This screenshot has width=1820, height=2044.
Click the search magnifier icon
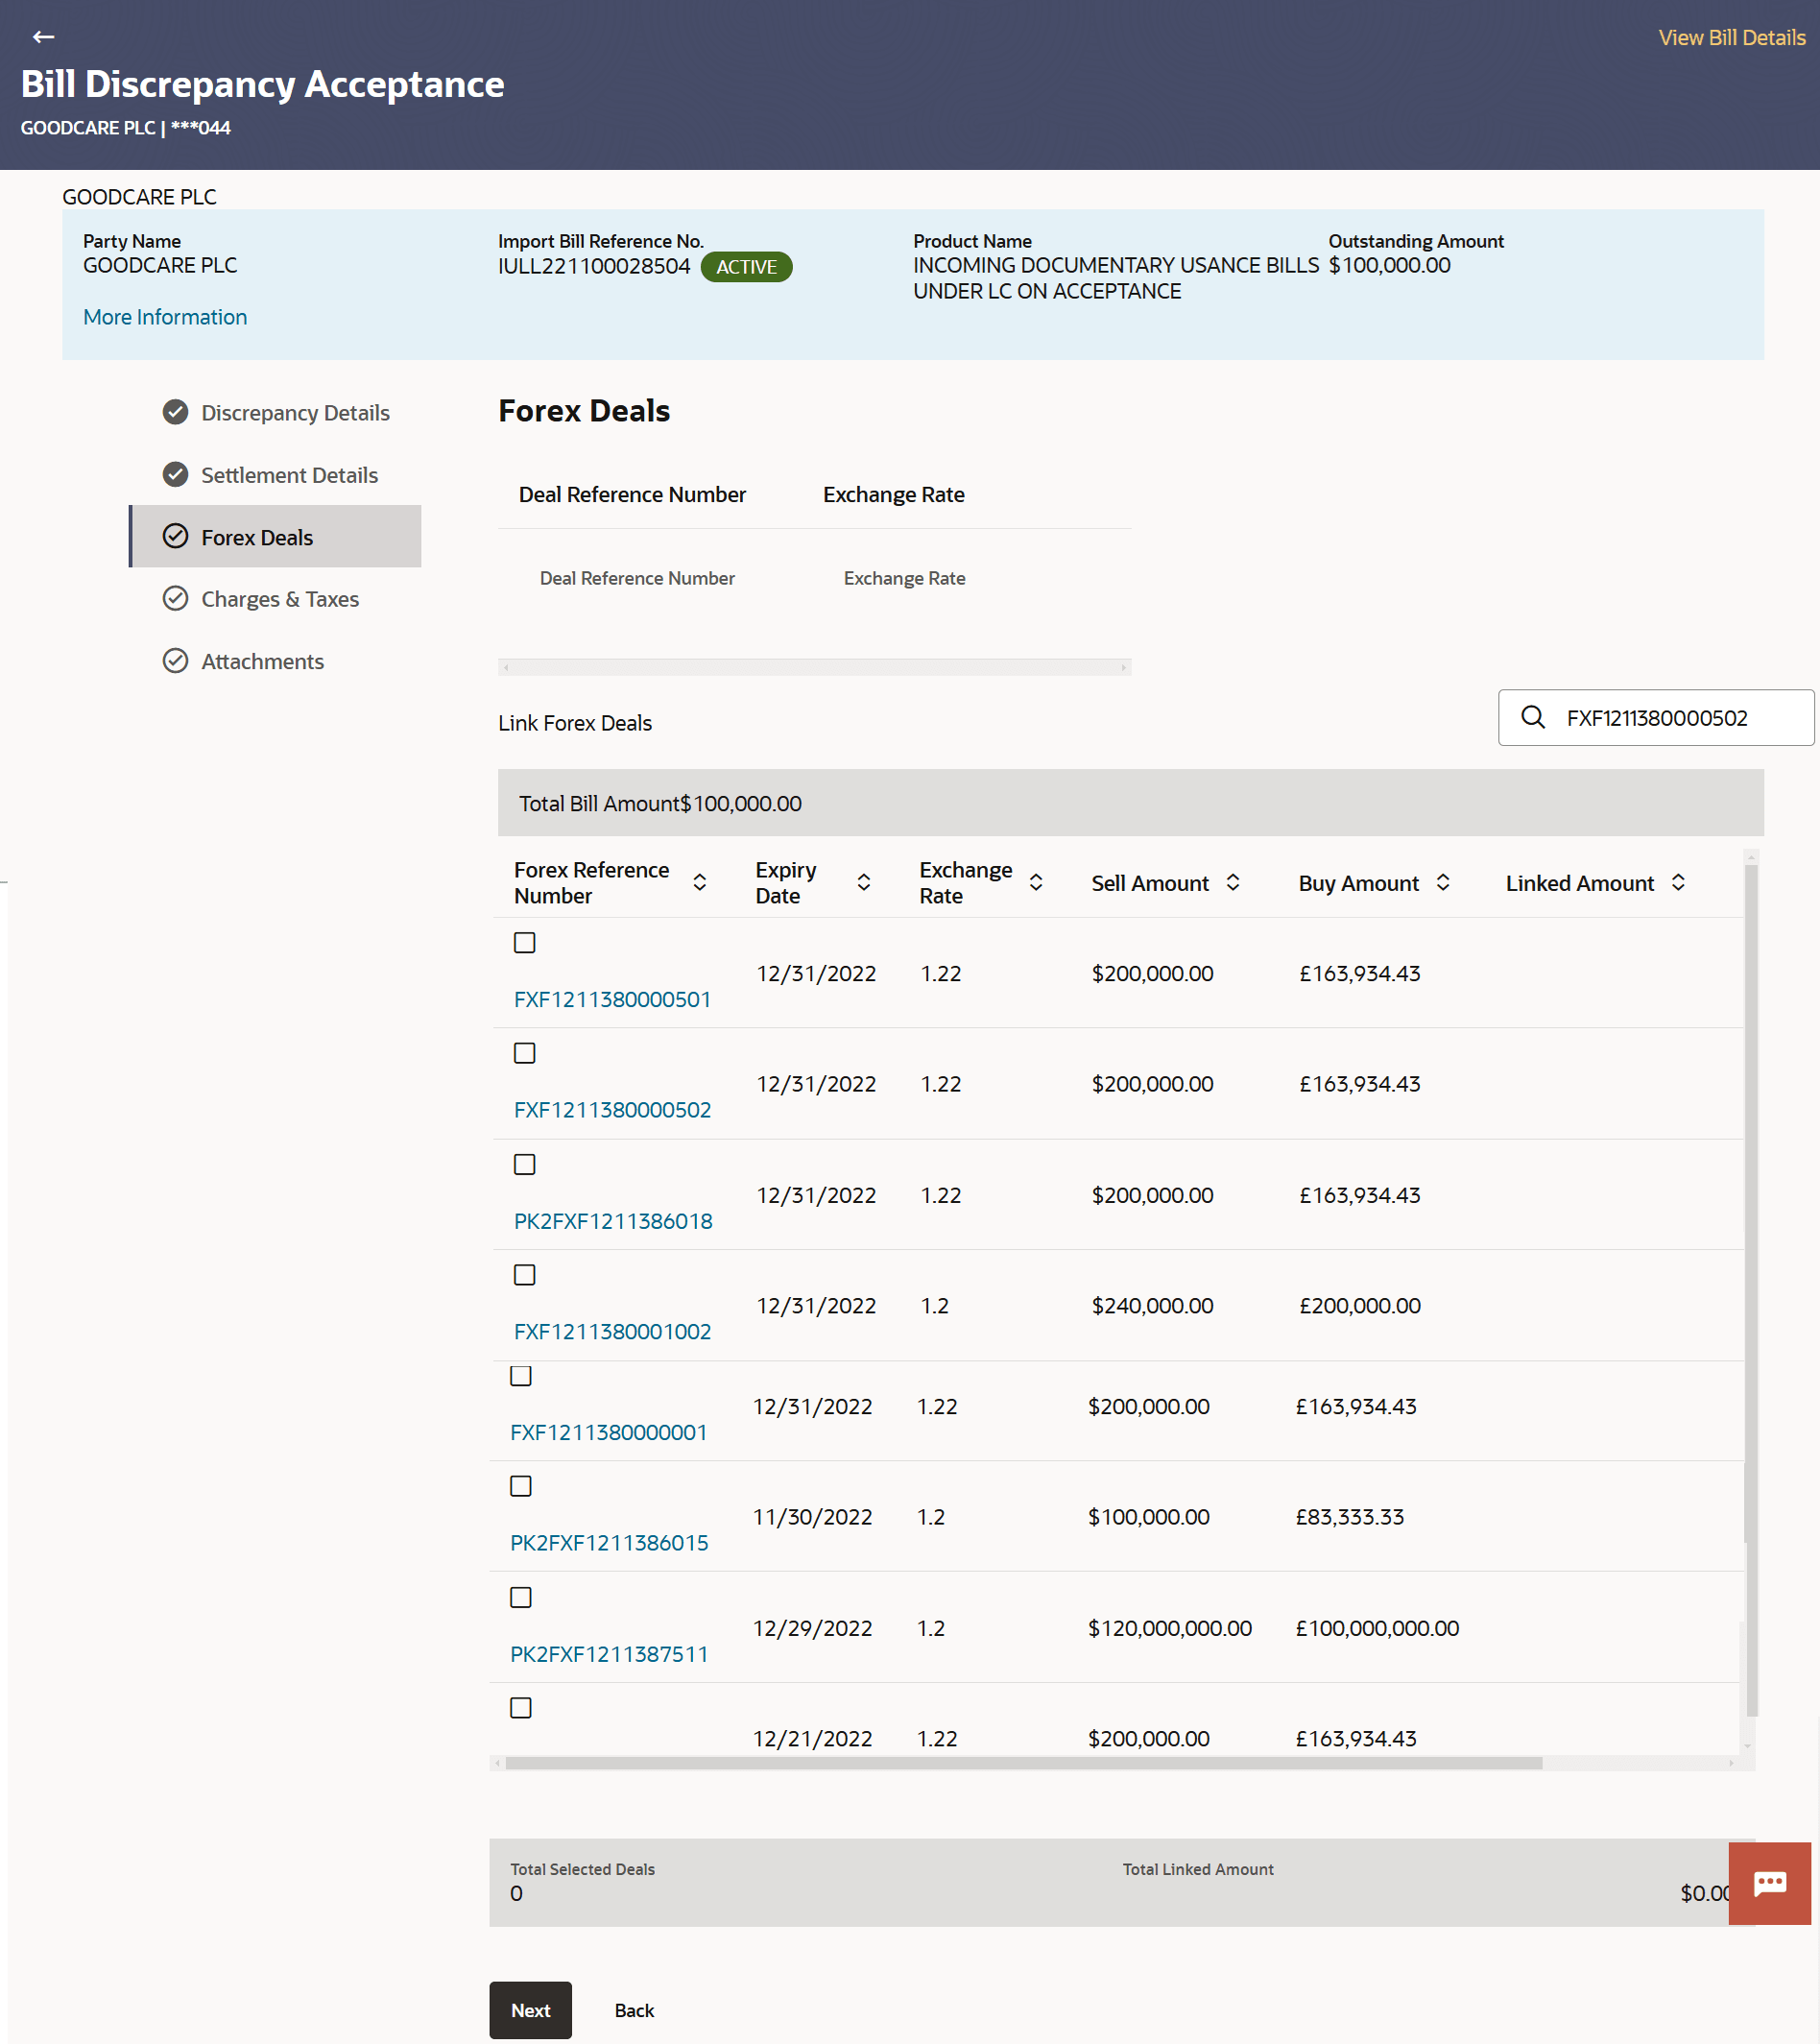pyautogui.click(x=1532, y=717)
